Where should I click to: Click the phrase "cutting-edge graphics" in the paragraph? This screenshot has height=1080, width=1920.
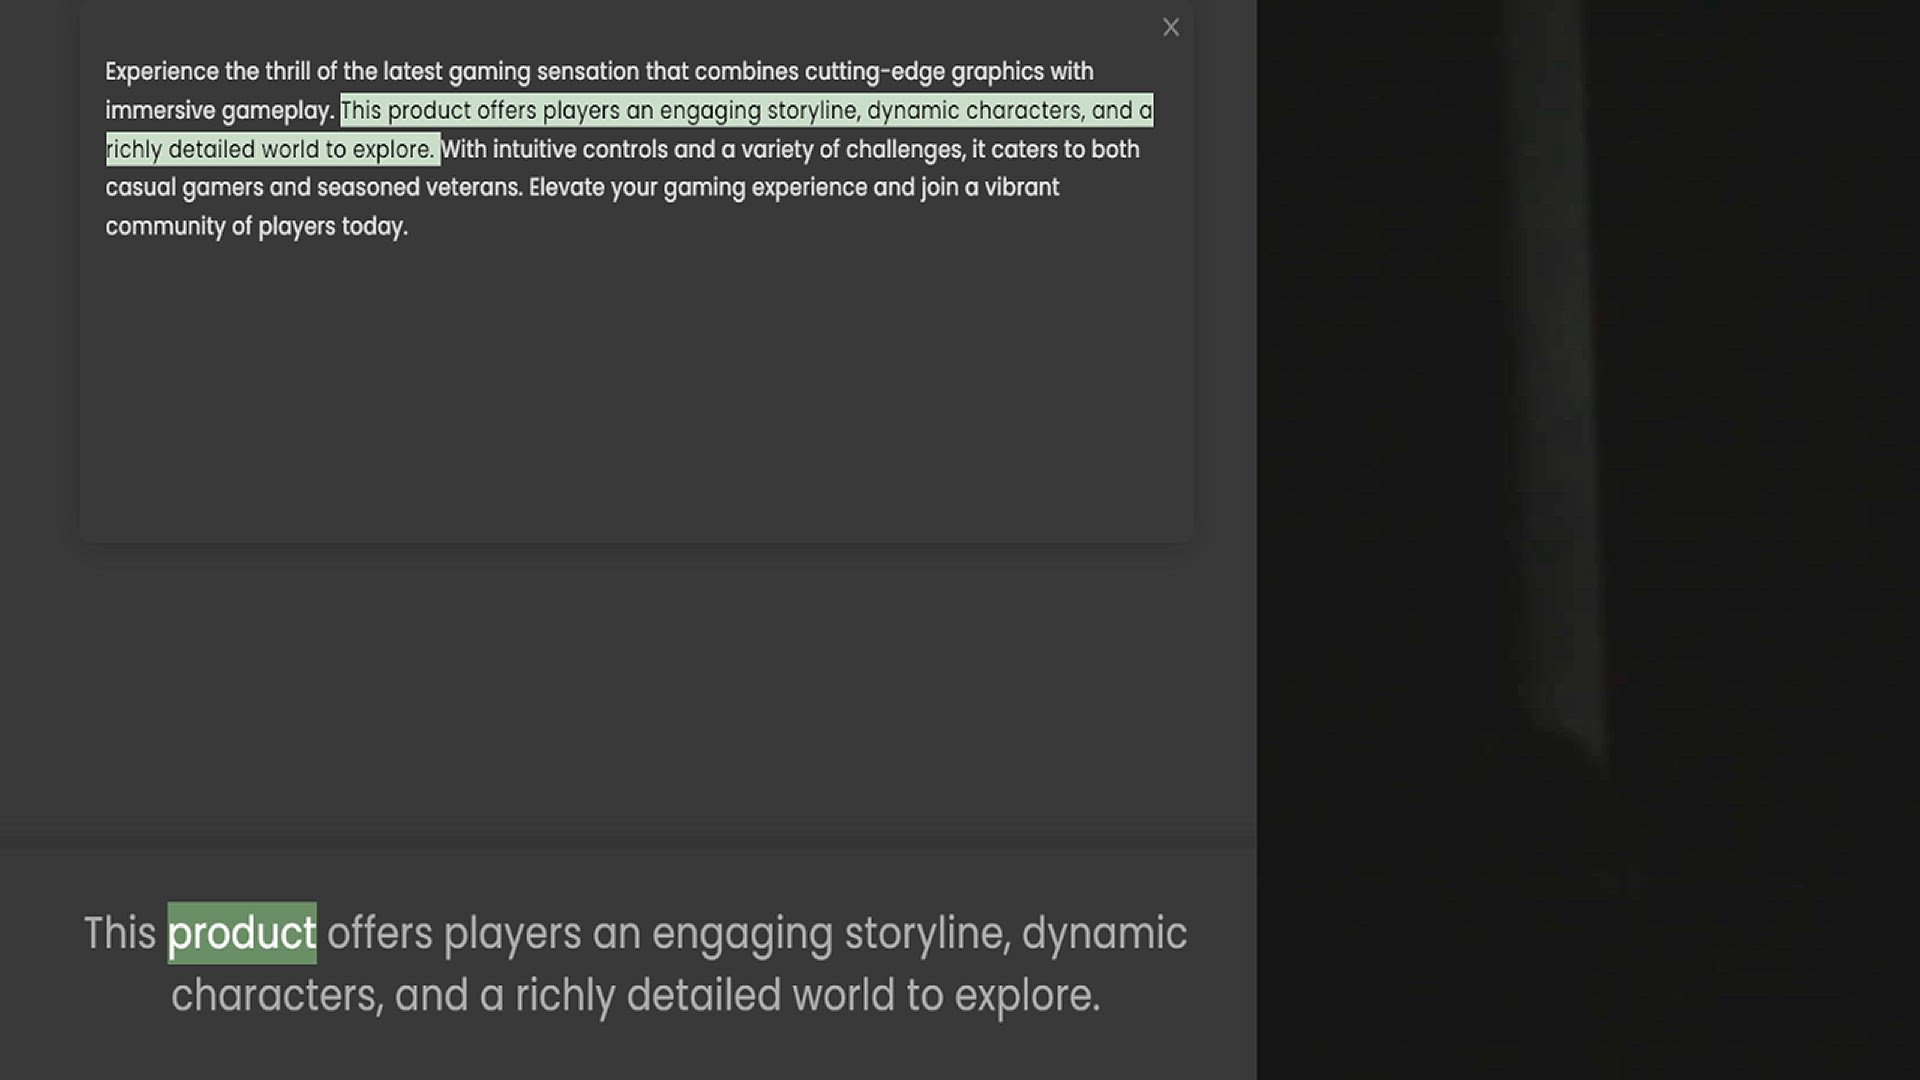[924, 73]
